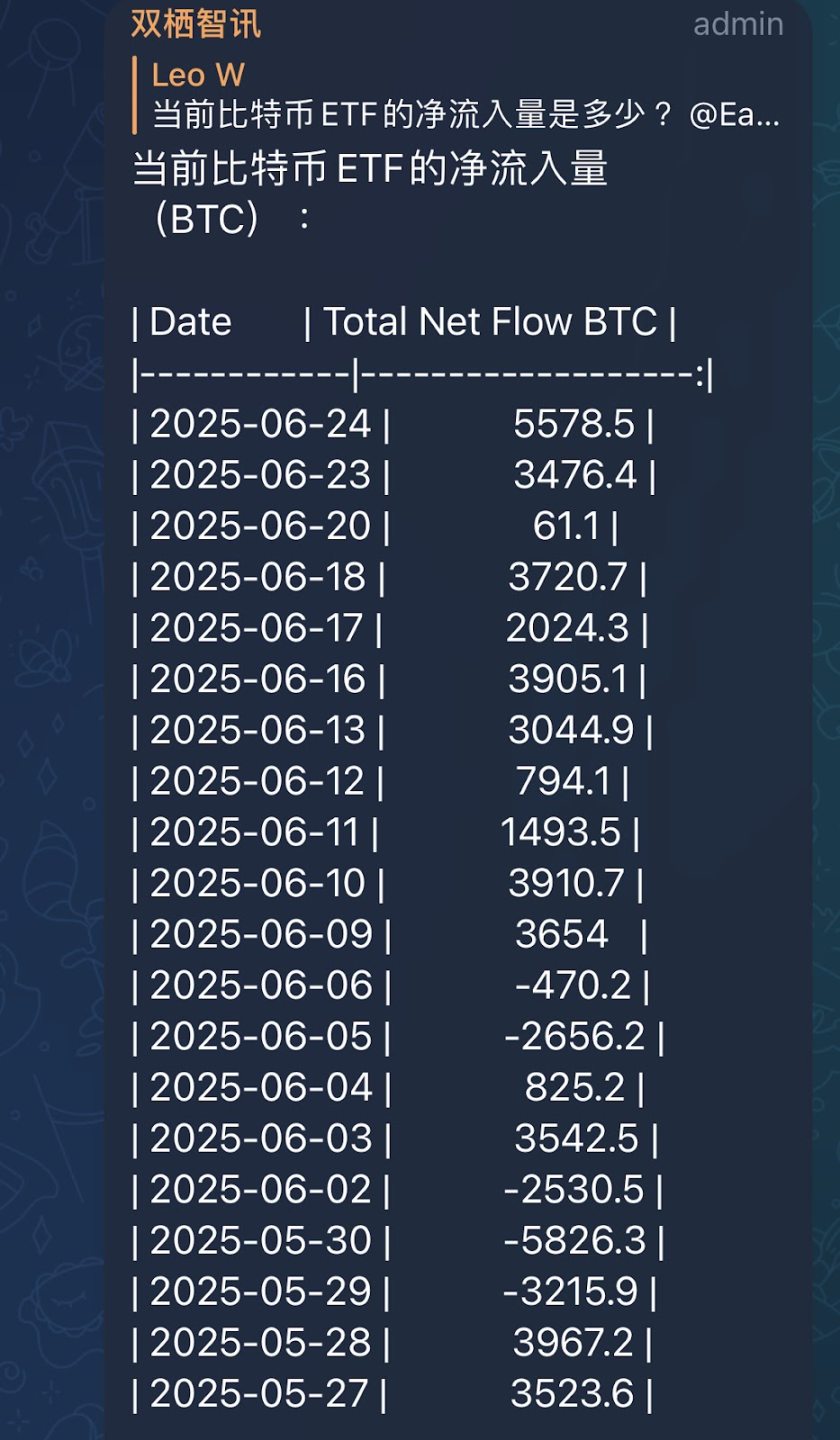This screenshot has height=1440, width=840.
Task: Click the date 2025-06-16
Action: coord(257,680)
